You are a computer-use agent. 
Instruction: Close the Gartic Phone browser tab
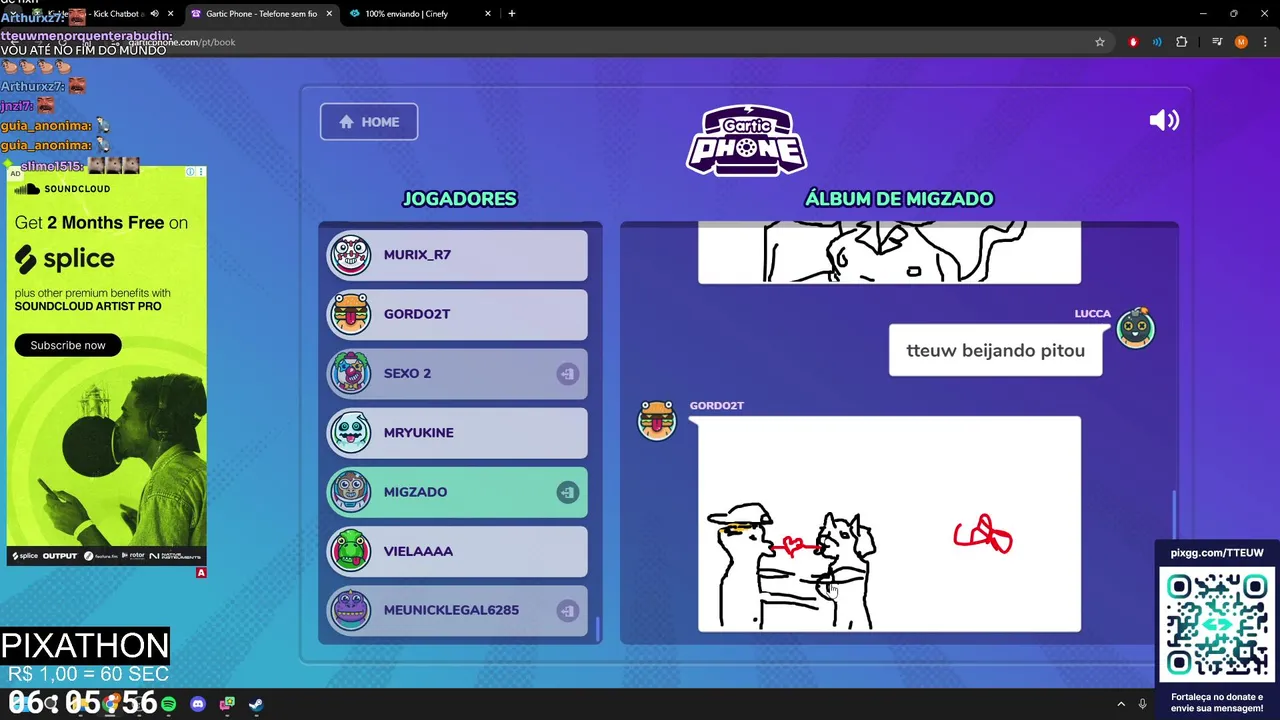(329, 14)
